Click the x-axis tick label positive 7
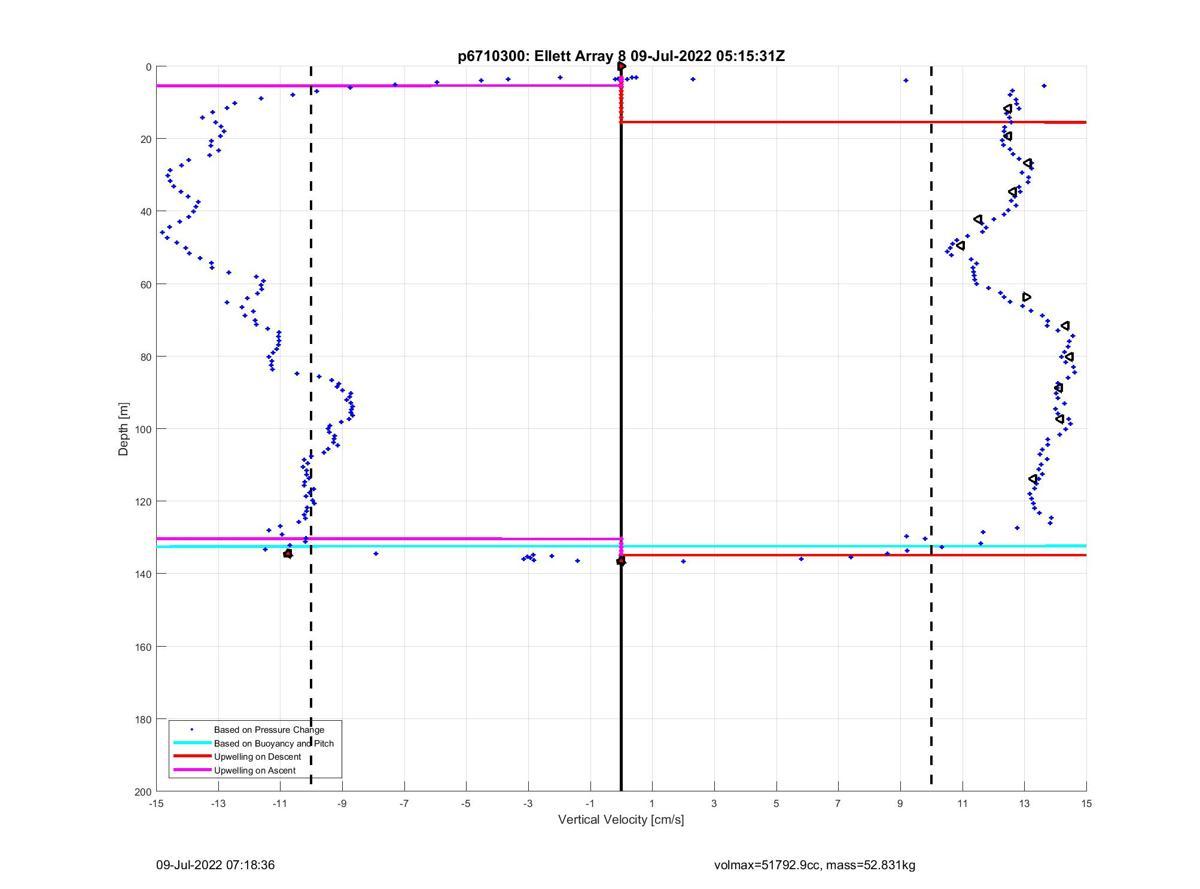Viewport: 1200px width, 889px height. pos(838,803)
